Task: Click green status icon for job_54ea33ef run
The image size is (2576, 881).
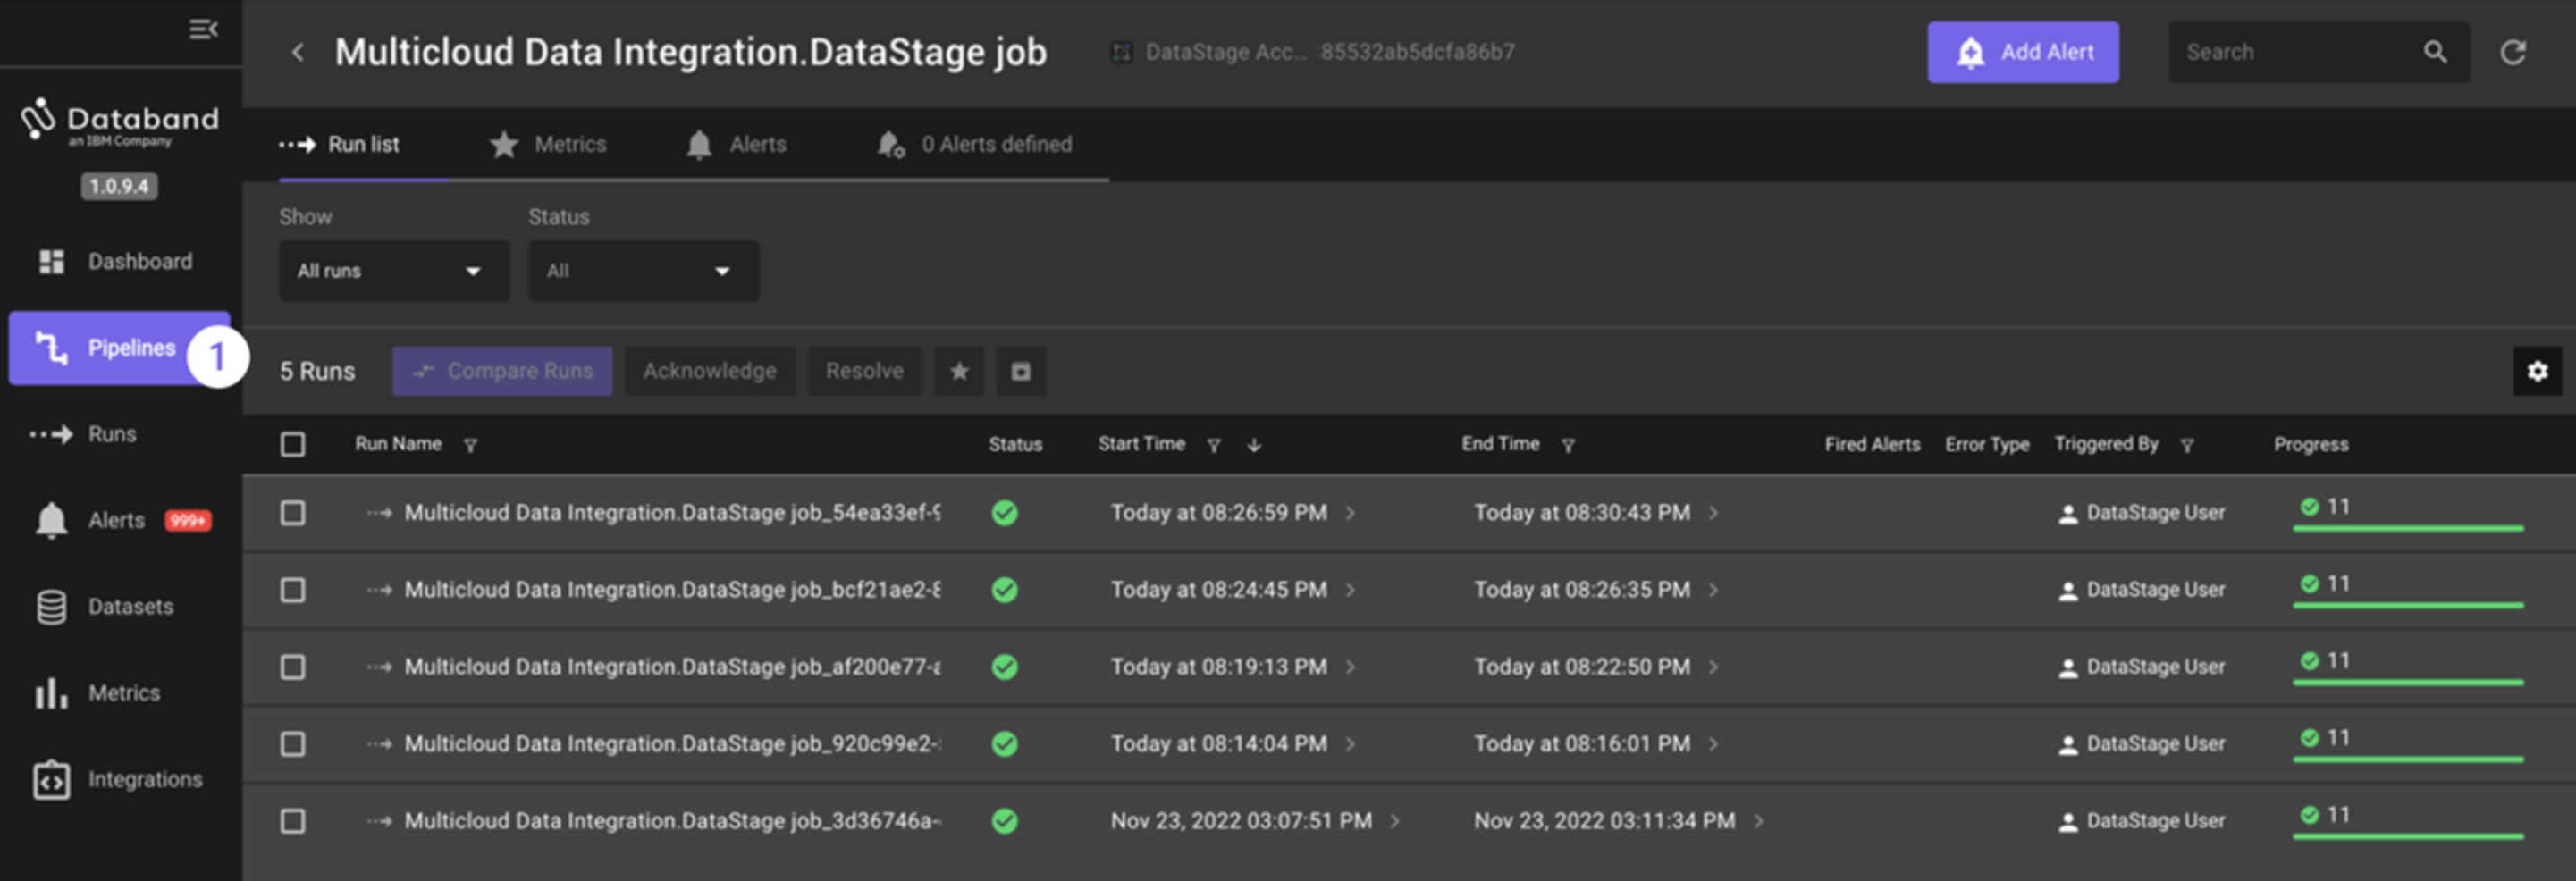Action: [x=1004, y=513]
